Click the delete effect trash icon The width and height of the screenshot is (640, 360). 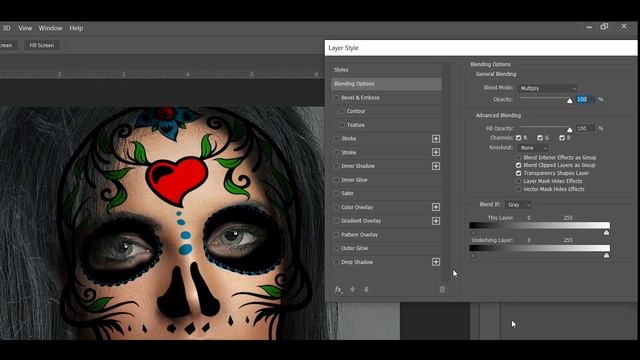coord(442,289)
